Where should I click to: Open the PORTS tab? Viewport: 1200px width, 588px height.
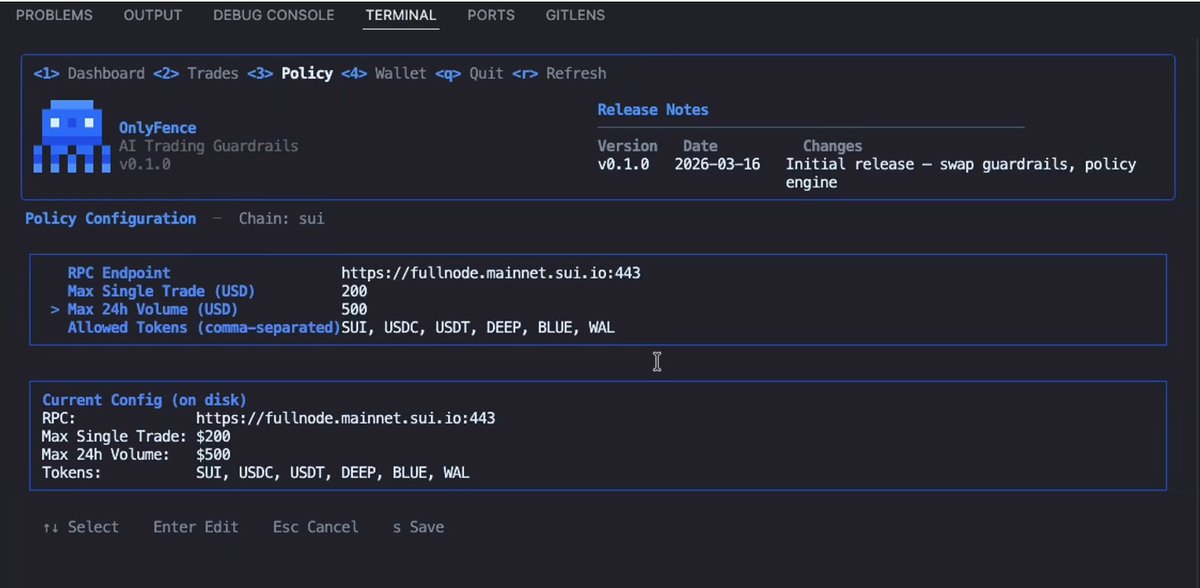click(x=491, y=15)
